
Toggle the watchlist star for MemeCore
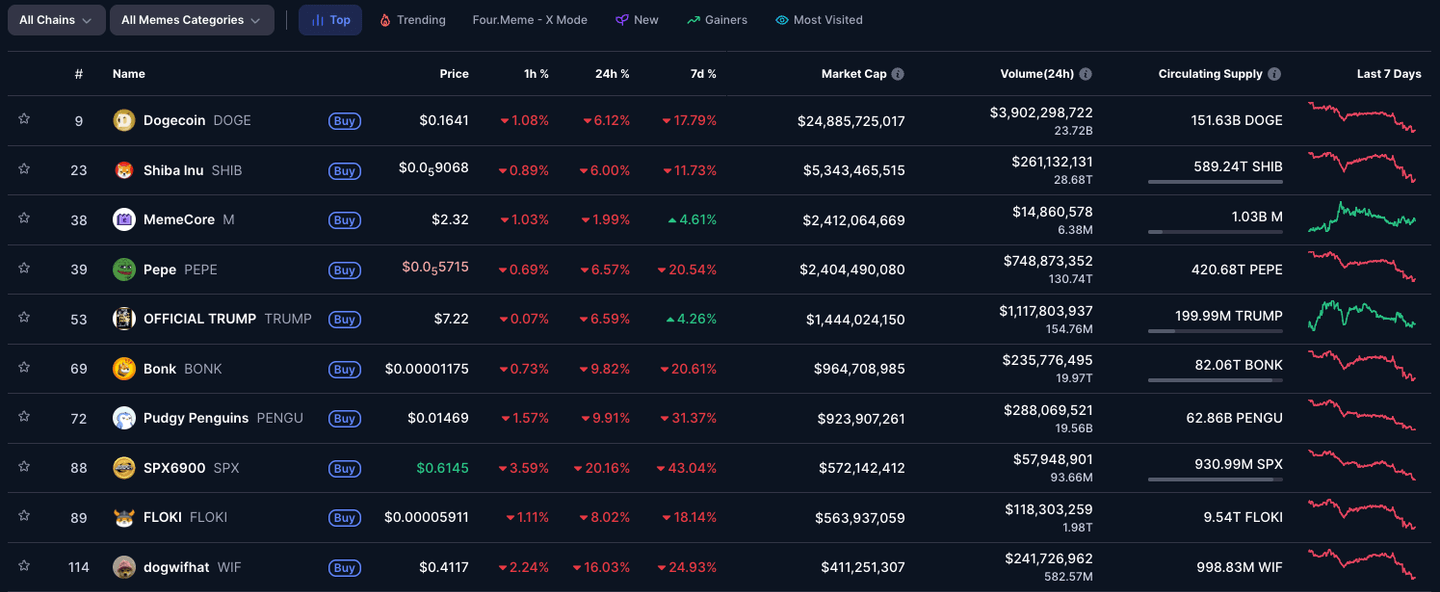[24, 218]
